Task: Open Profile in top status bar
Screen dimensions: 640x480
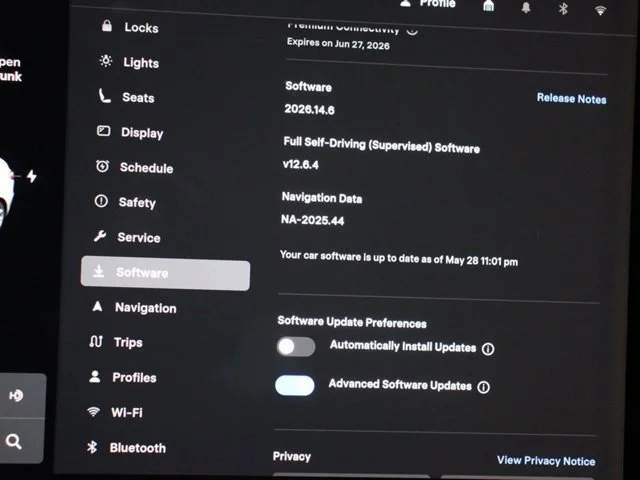Action: point(427,4)
